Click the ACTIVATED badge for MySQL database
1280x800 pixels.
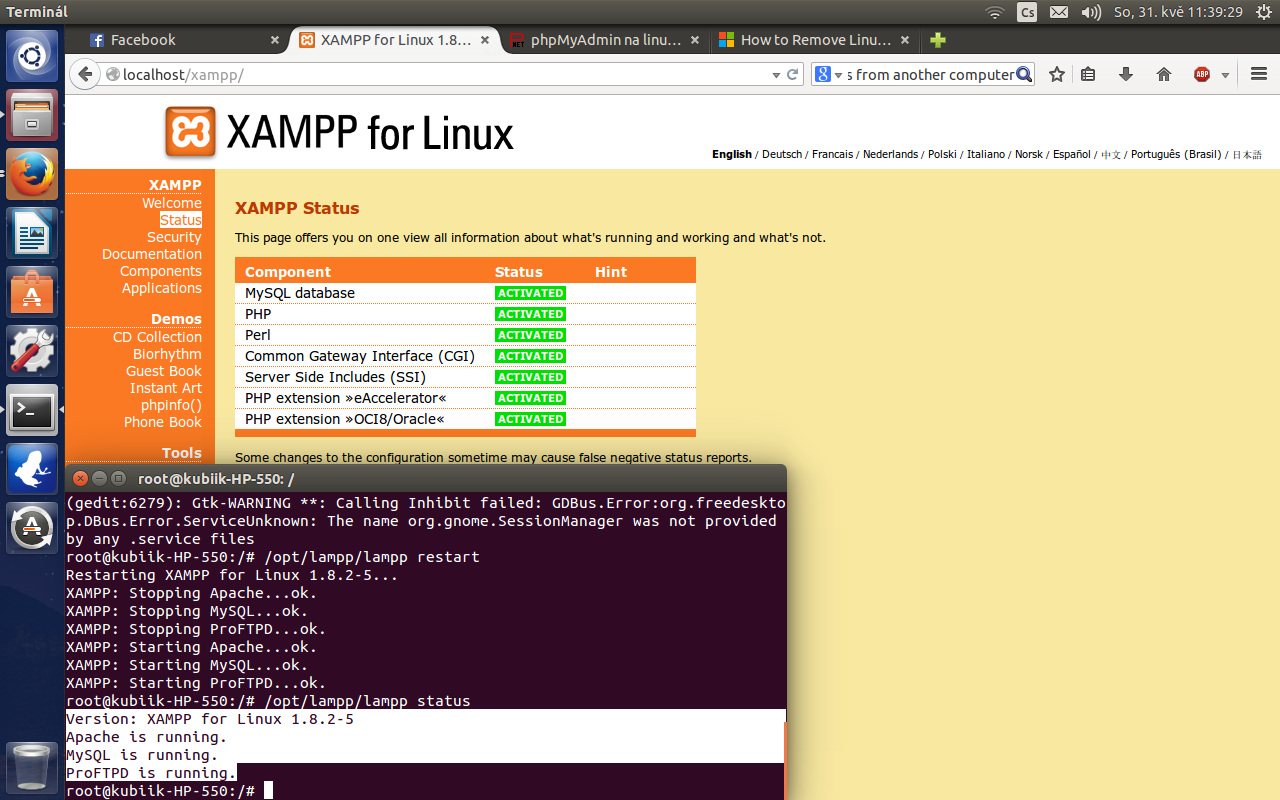click(530, 293)
